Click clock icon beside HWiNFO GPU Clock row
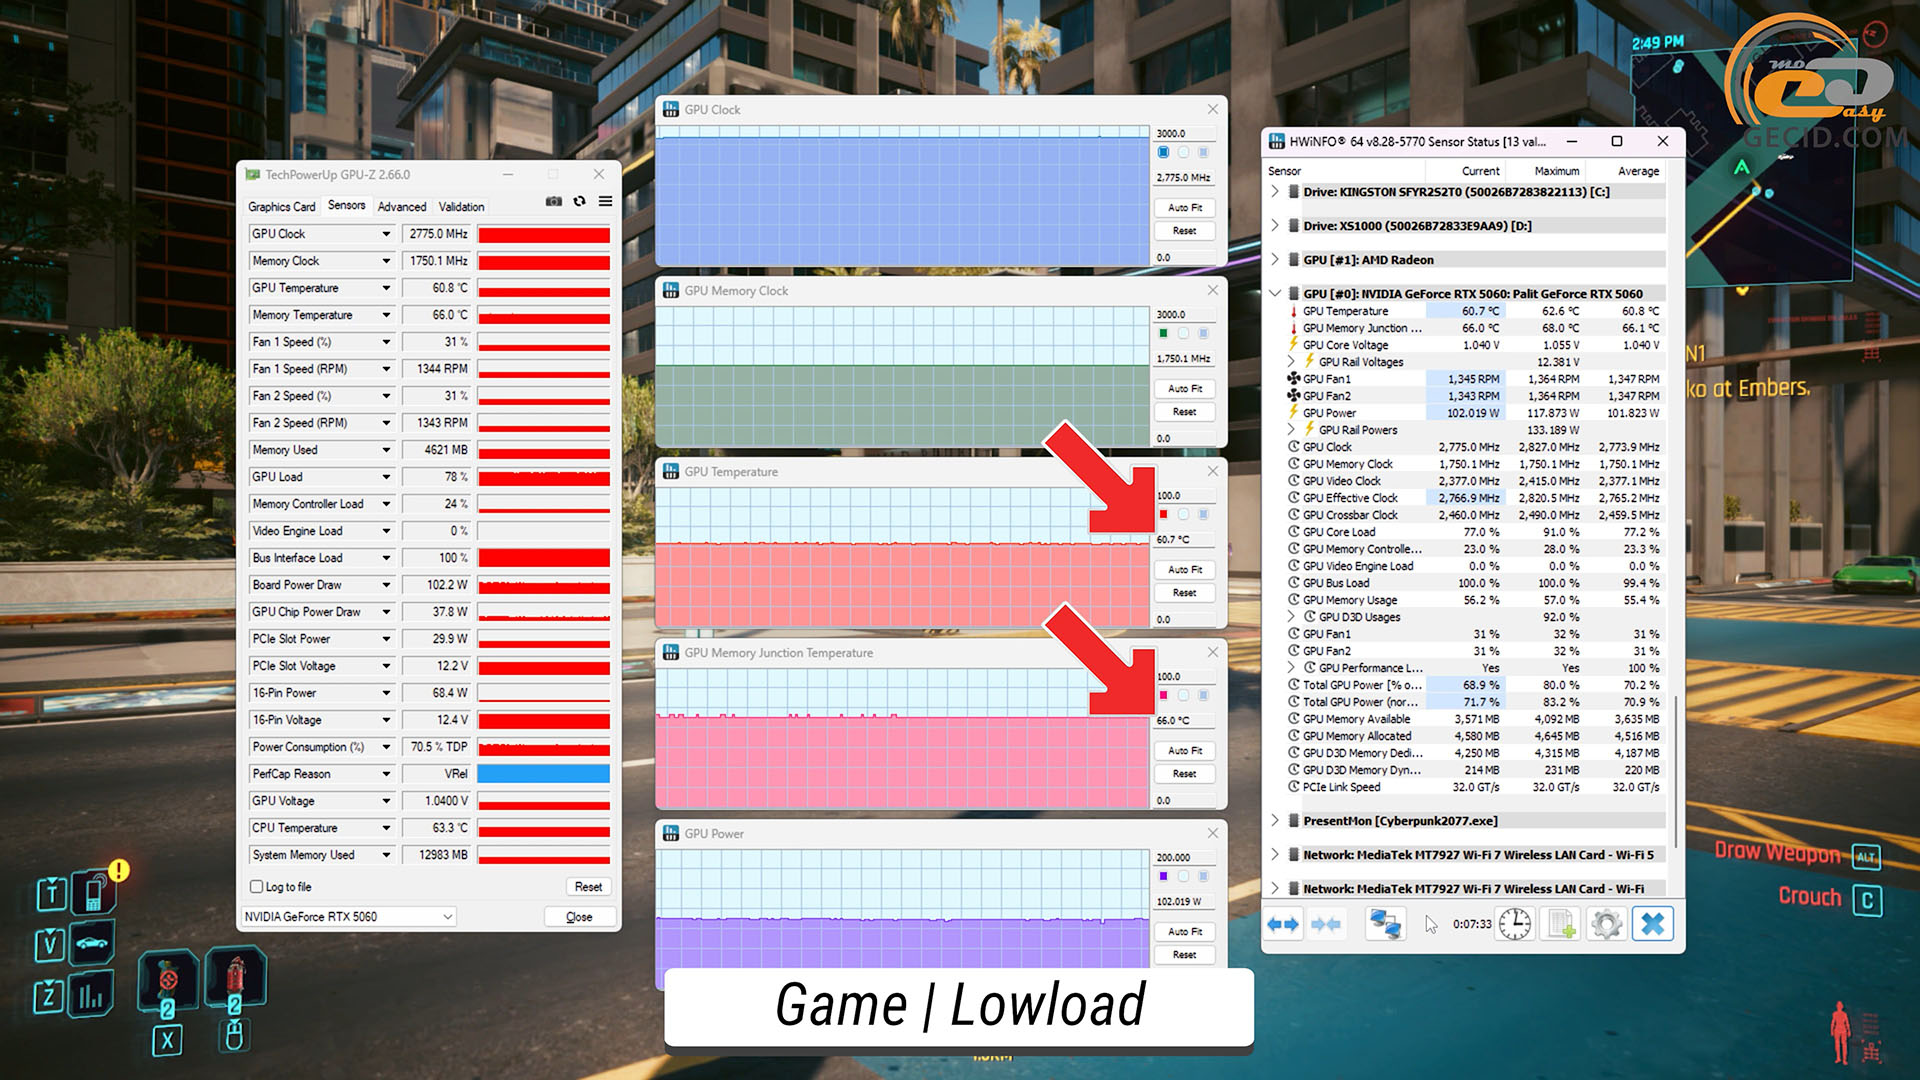 (1293, 447)
